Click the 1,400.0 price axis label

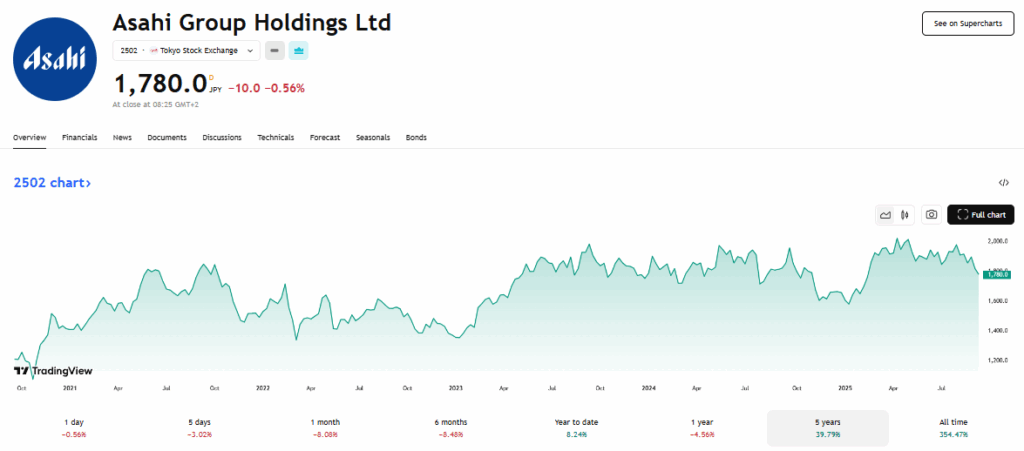pos(999,331)
